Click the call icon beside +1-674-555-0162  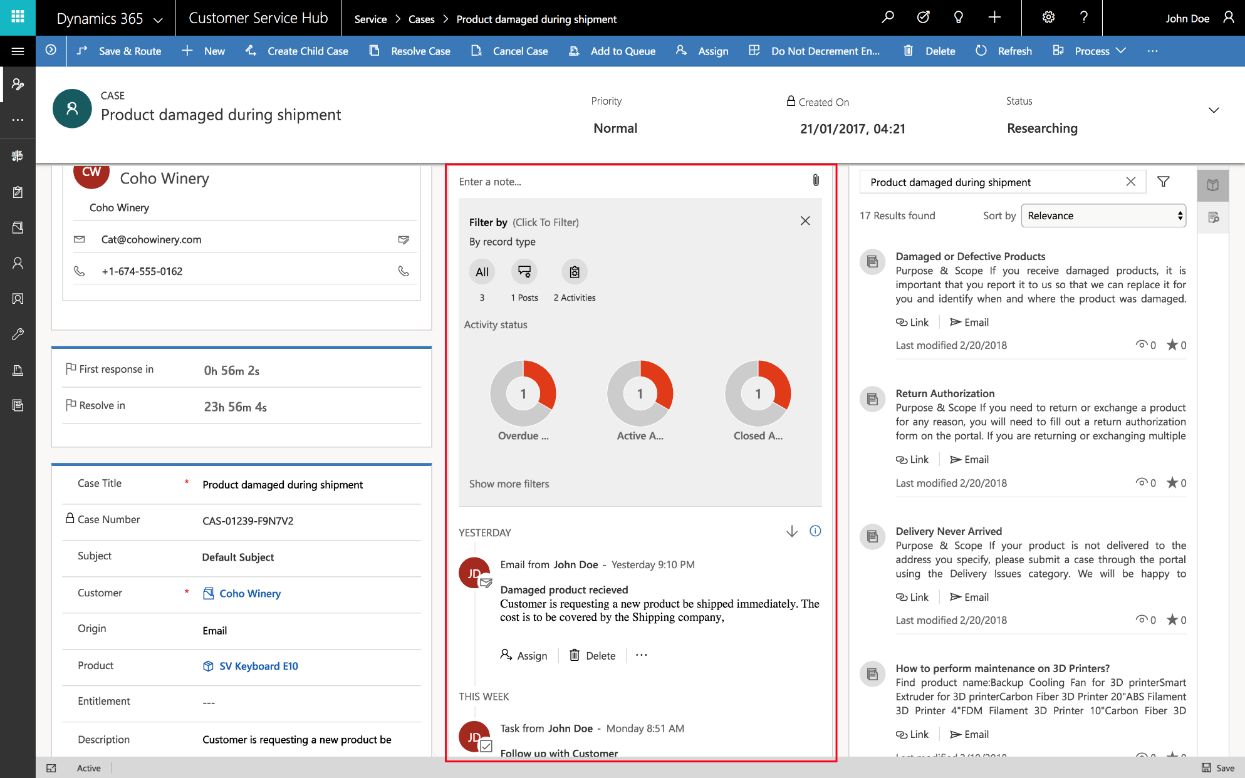click(404, 271)
